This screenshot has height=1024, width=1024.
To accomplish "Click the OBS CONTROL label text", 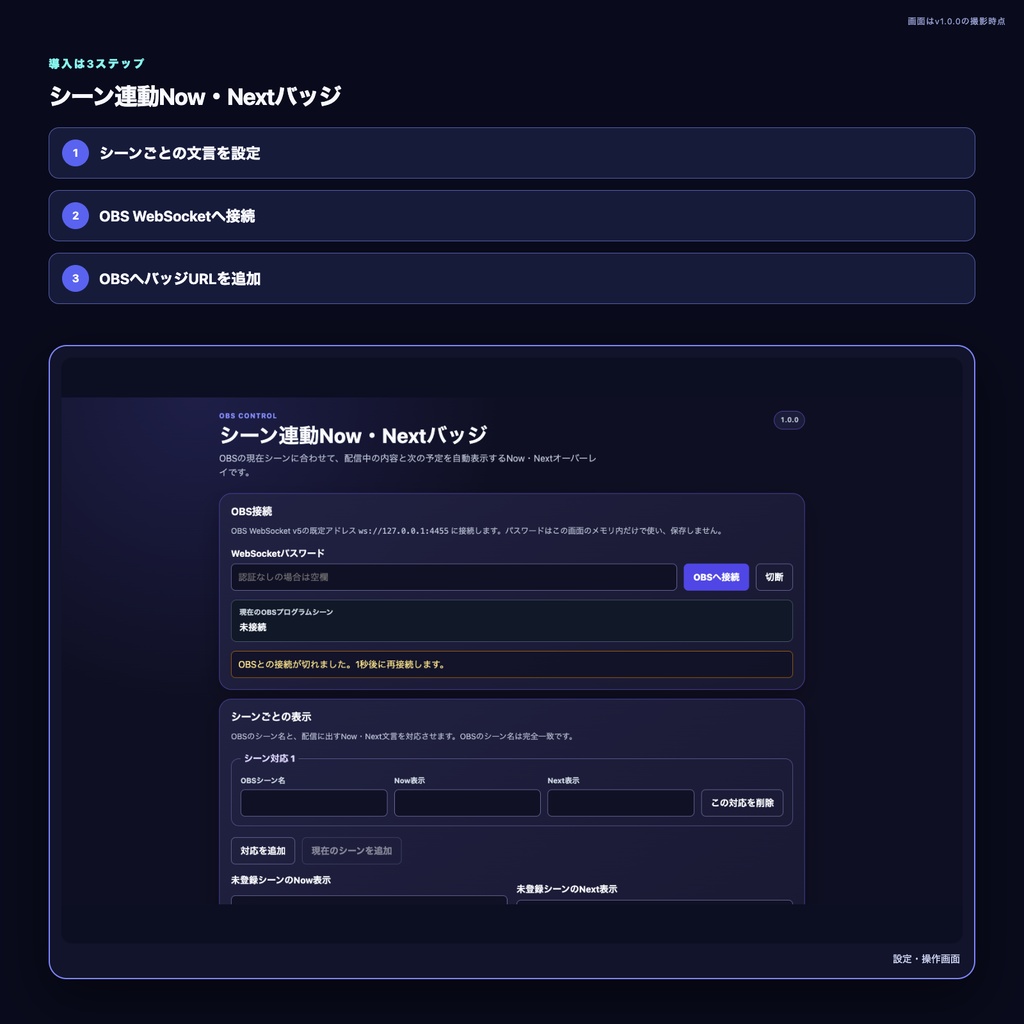I will coord(248,416).
